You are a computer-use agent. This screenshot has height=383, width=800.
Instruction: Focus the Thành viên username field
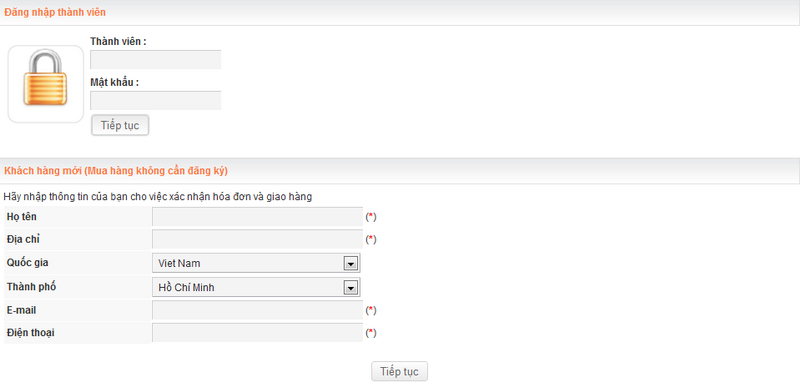(156, 60)
